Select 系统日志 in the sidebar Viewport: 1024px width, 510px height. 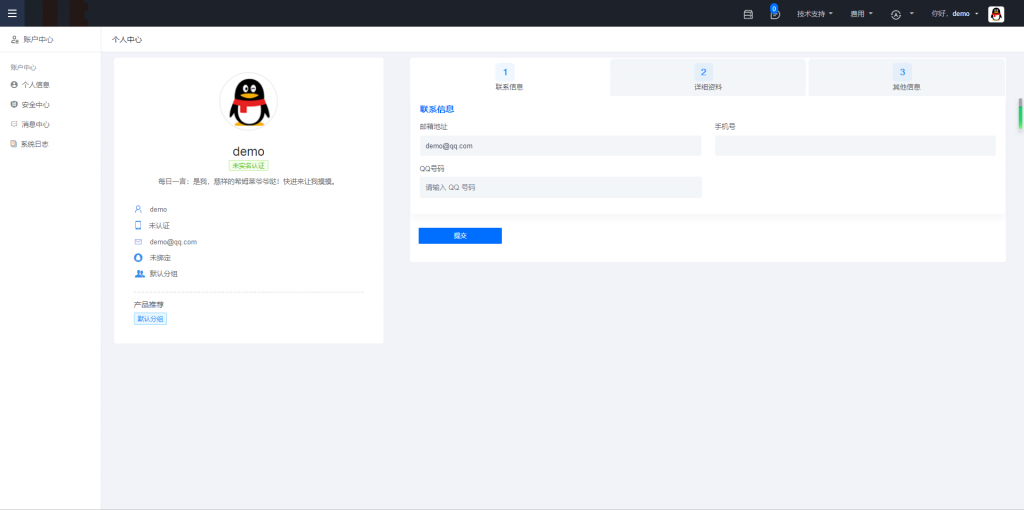35,144
